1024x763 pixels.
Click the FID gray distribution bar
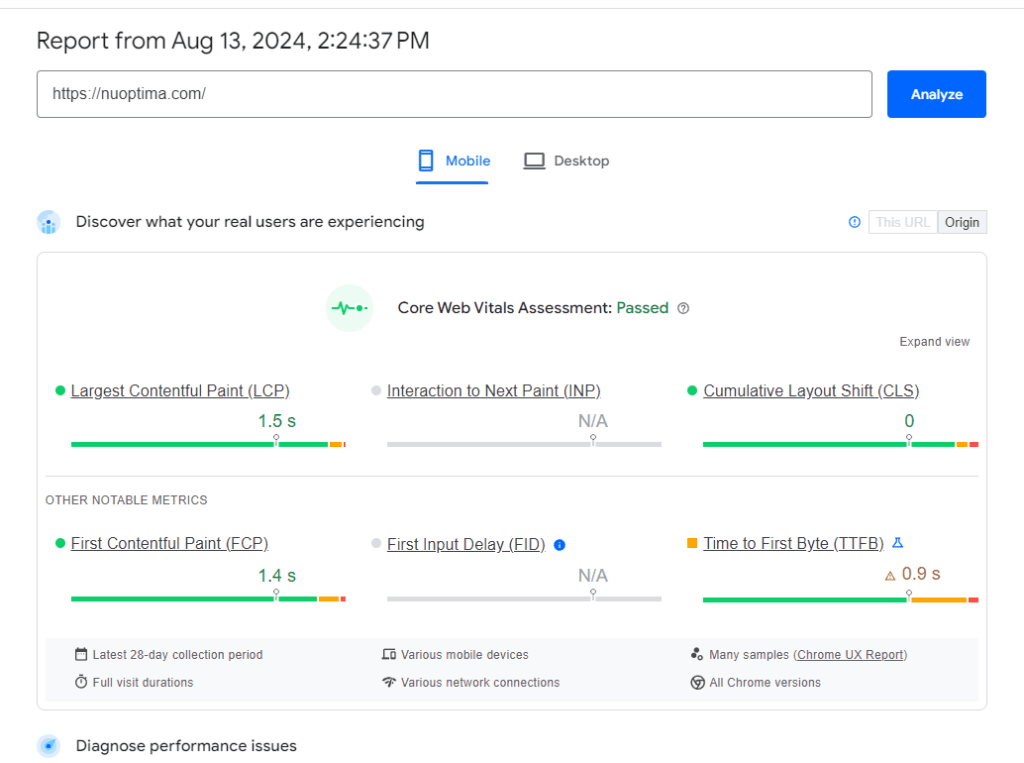[x=524, y=598]
